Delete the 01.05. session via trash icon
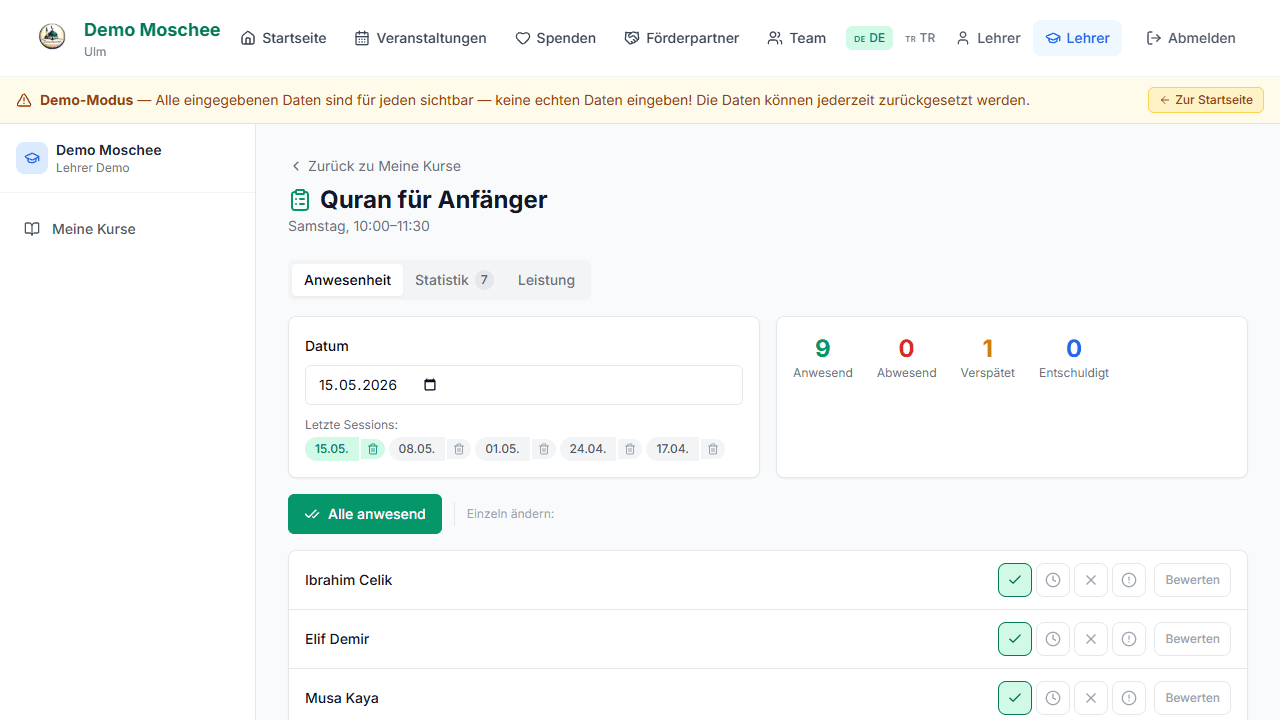 point(544,449)
